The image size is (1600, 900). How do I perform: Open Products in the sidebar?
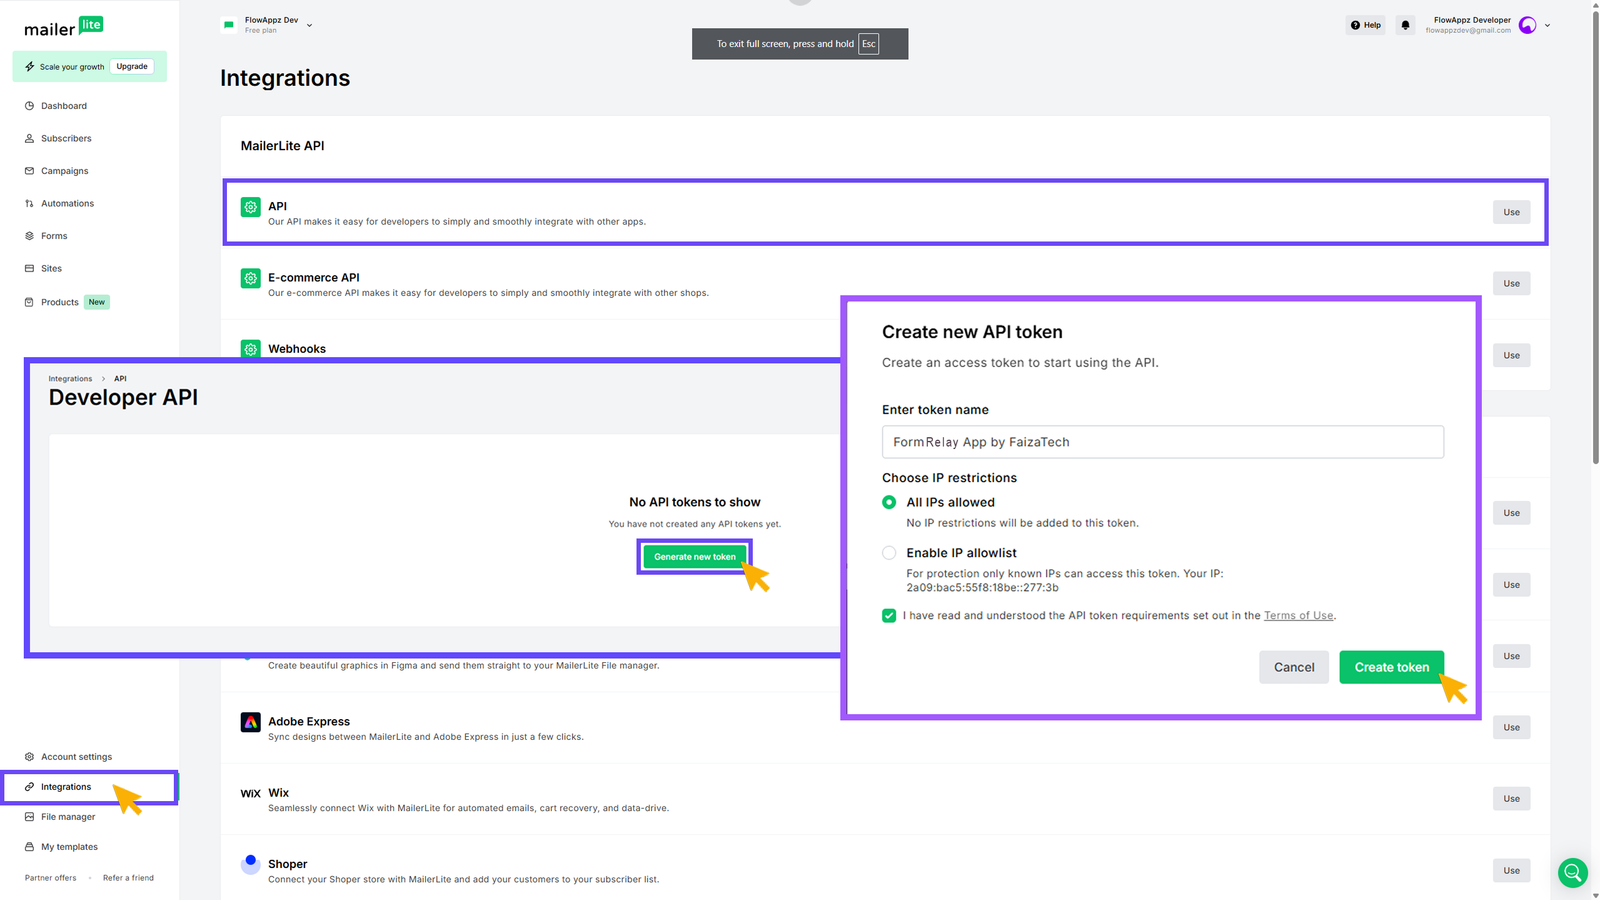pos(60,302)
